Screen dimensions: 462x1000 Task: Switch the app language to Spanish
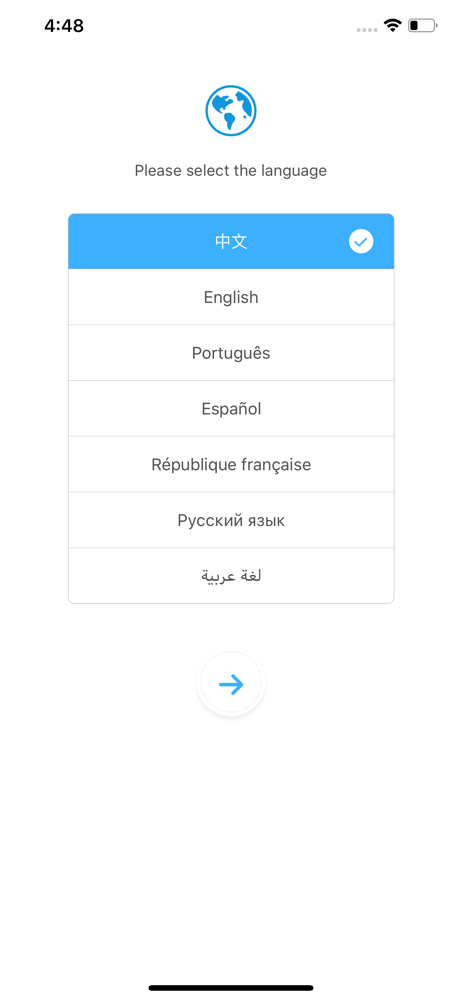231,409
